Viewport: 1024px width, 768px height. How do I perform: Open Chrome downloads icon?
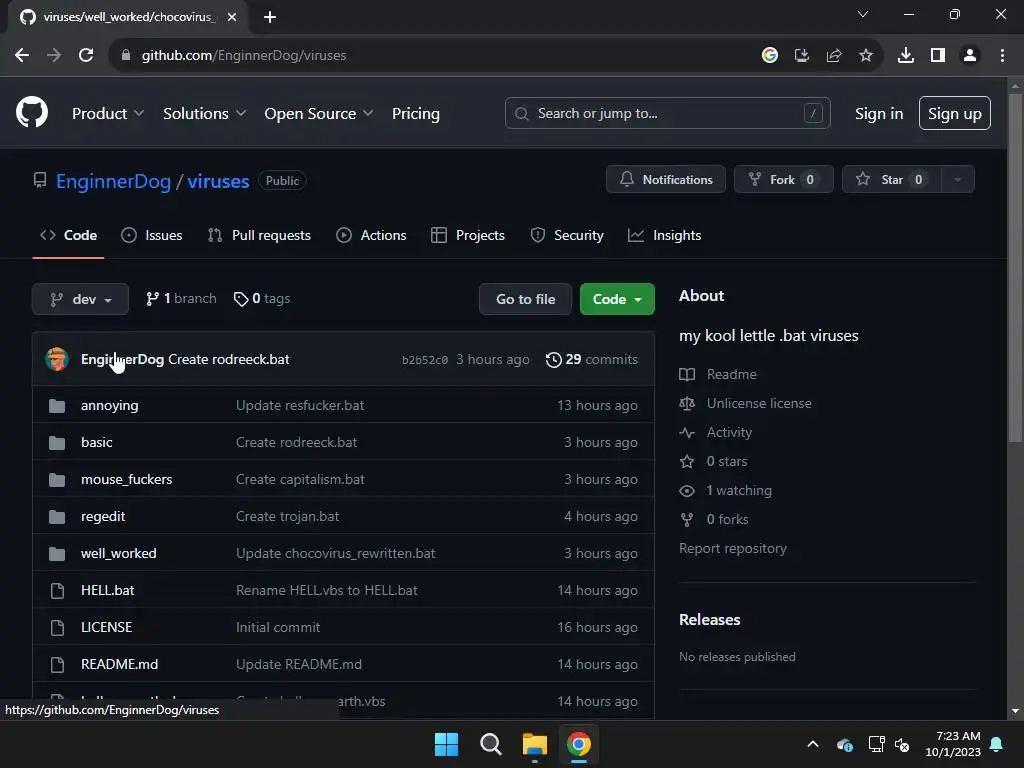click(x=905, y=56)
